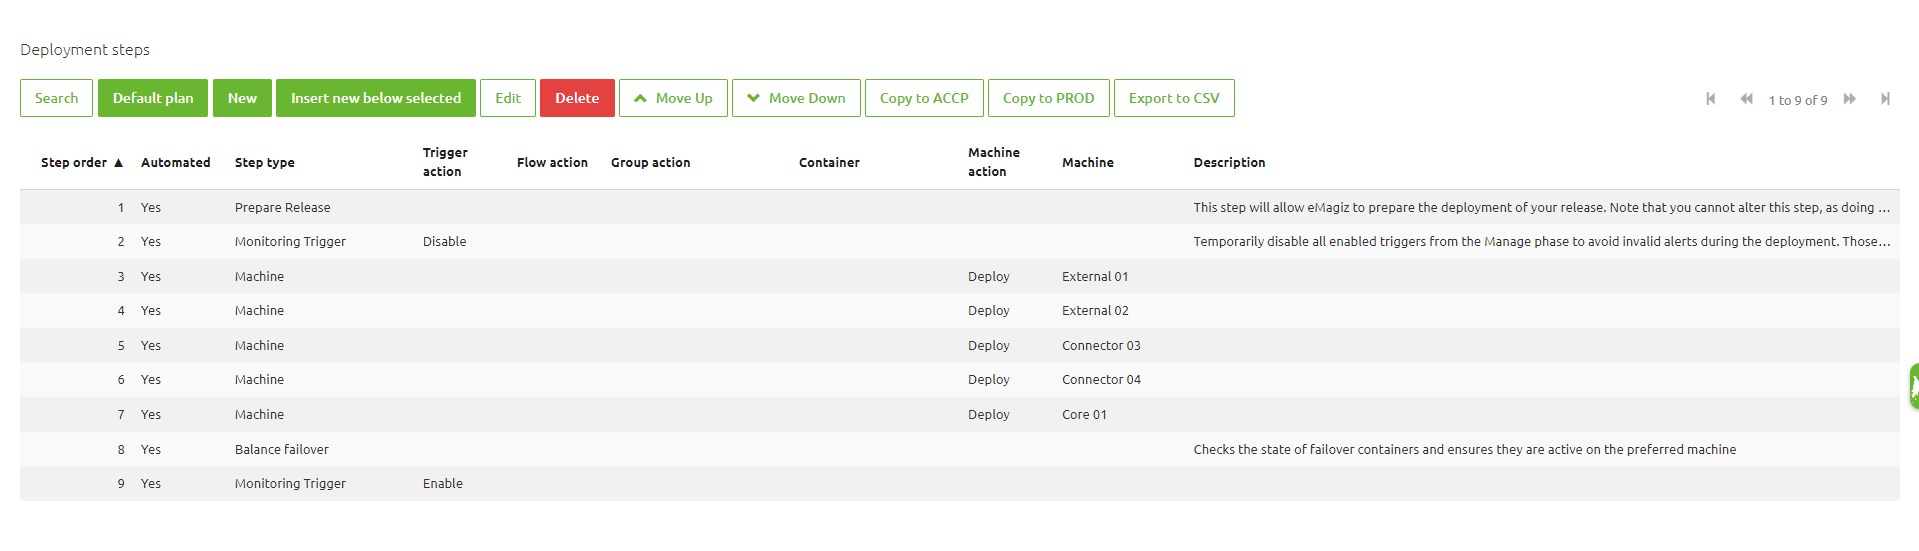Select the Connector 04 machine row
This screenshot has height=551, width=1919.
coord(959,379)
